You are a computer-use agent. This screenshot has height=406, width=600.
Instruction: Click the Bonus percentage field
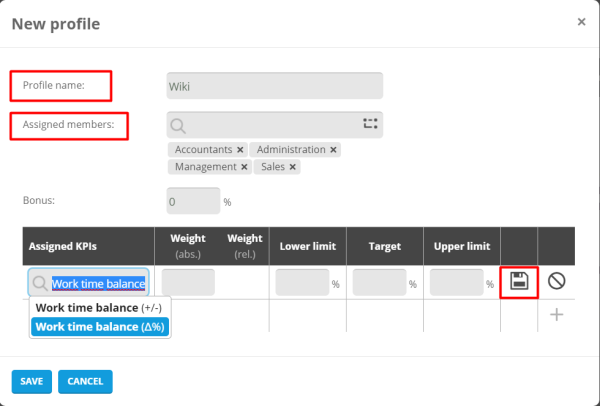point(193,201)
